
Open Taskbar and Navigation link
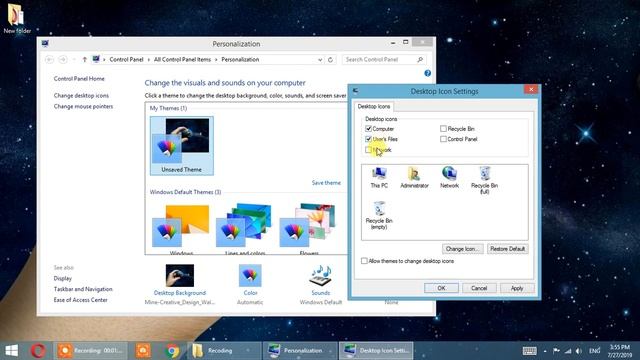coord(83,289)
